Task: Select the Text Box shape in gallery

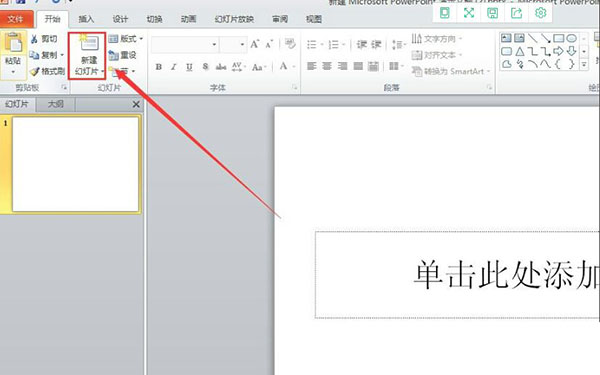Action: (506, 38)
